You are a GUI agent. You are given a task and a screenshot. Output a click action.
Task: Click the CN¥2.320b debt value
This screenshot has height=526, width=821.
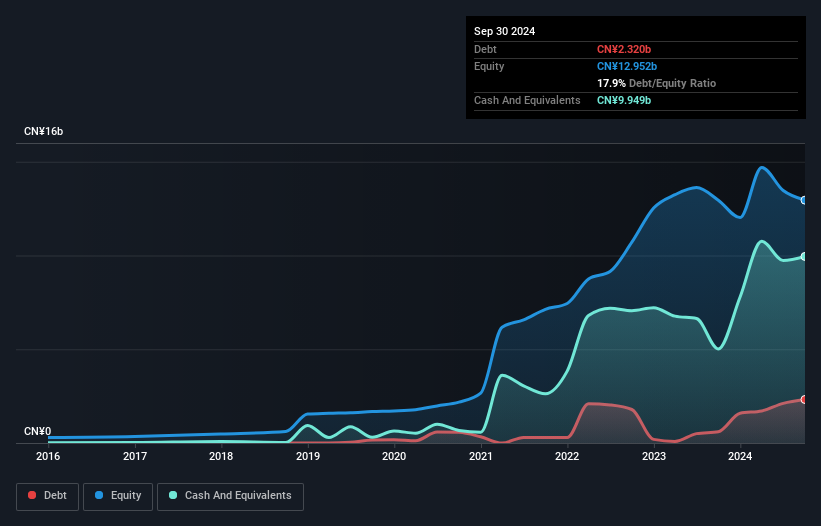click(x=624, y=49)
